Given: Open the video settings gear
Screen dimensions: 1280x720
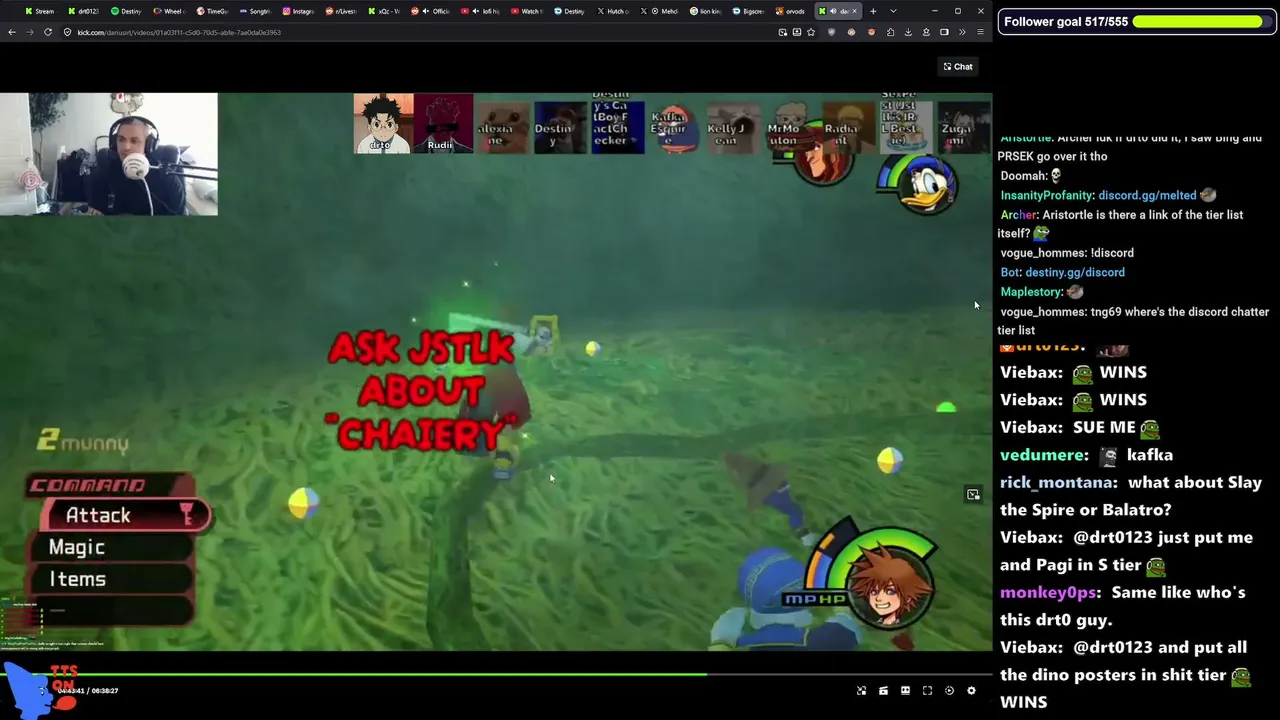Looking at the screenshot, I should 971,691.
